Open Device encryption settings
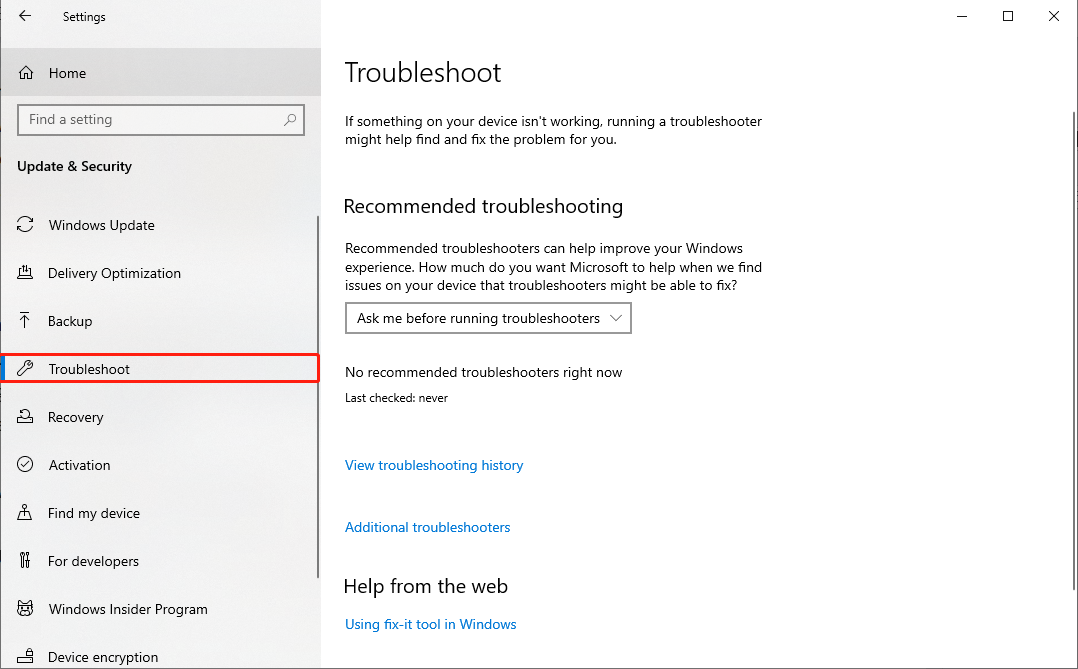This screenshot has width=1078, height=669. click(x=160, y=657)
